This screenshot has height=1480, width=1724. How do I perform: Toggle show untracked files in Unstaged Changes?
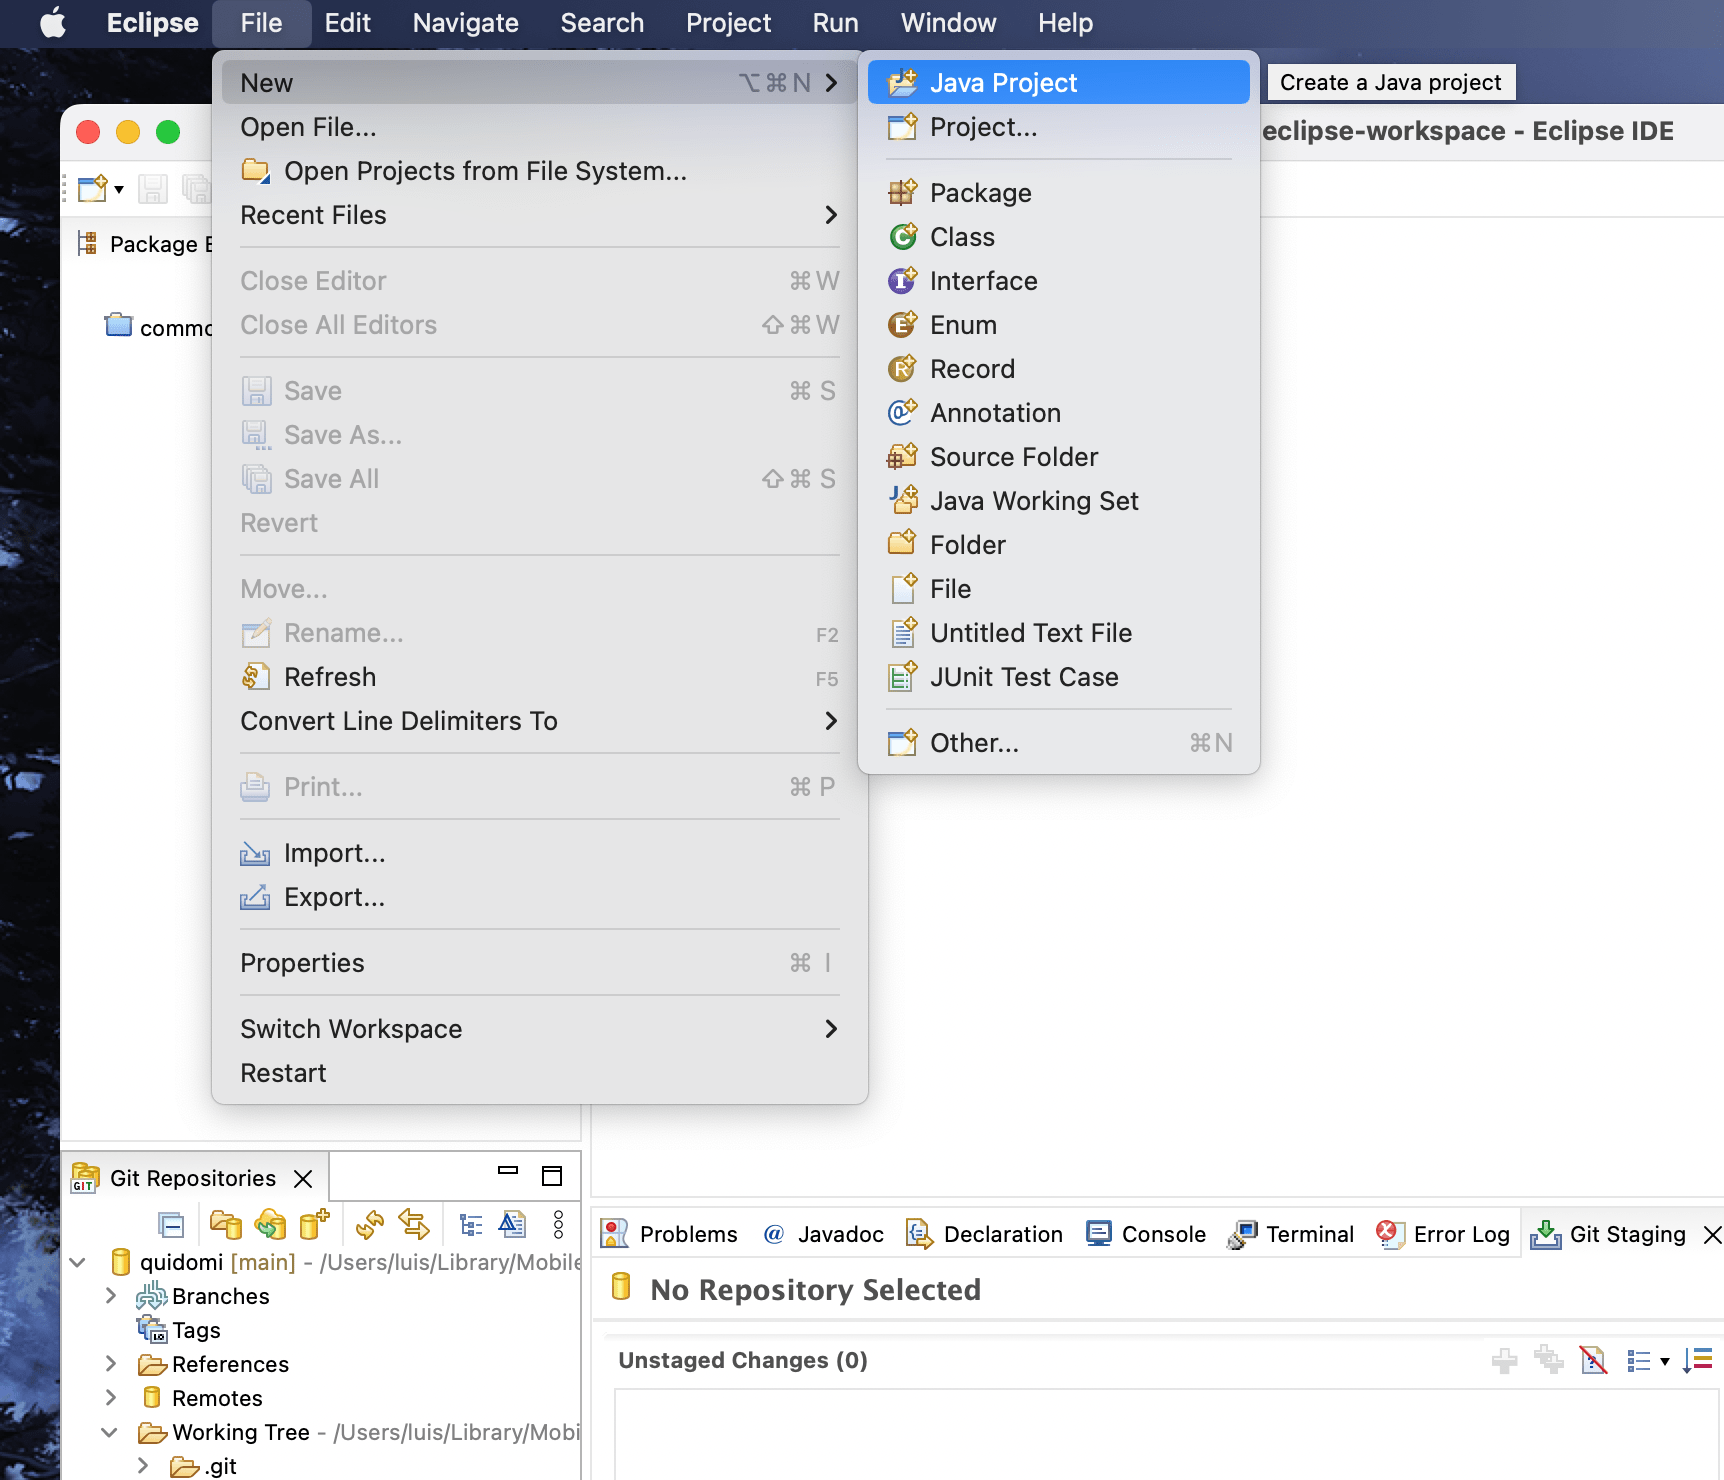pos(1593,1360)
